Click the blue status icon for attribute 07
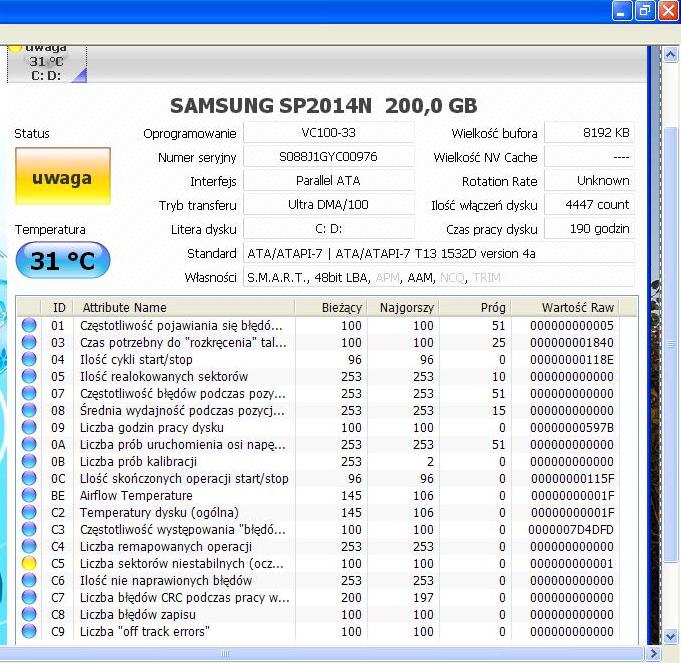 pyautogui.click(x=29, y=393)
